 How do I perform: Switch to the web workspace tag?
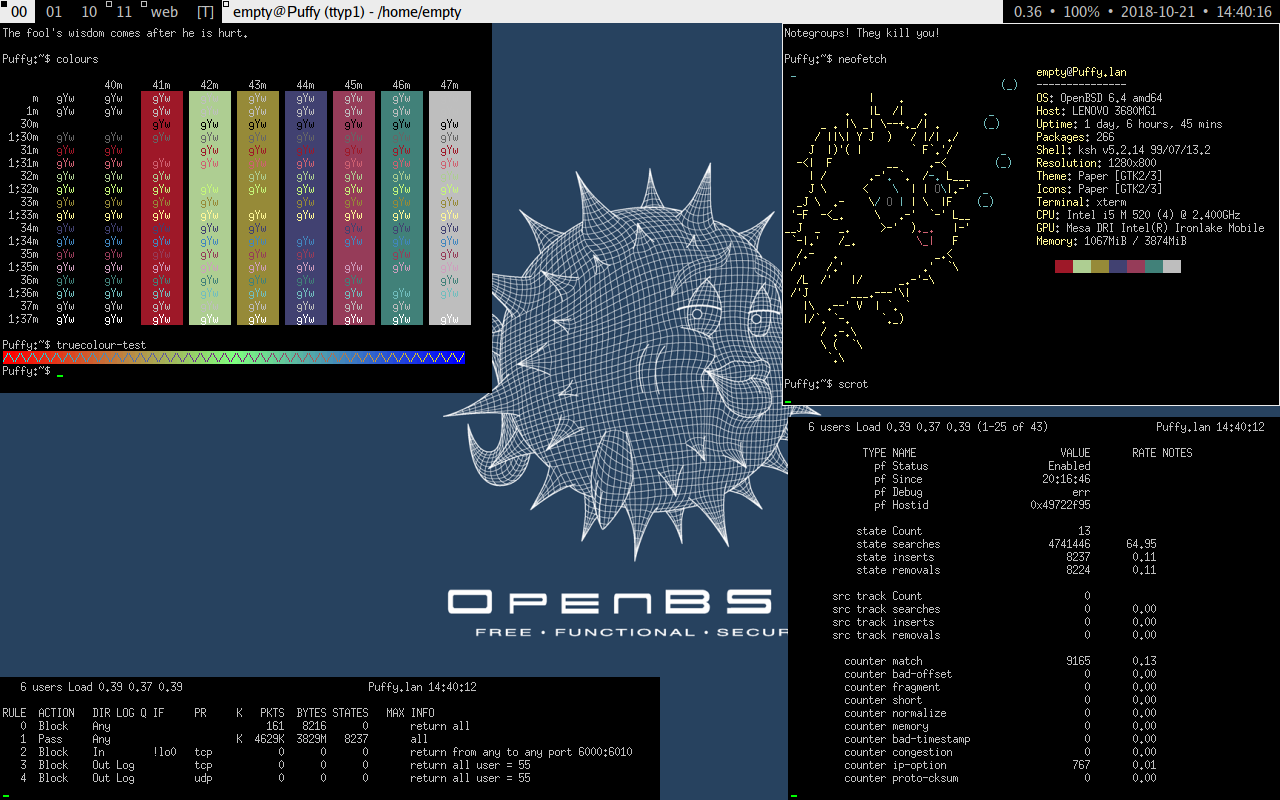(x=163, y=12)
